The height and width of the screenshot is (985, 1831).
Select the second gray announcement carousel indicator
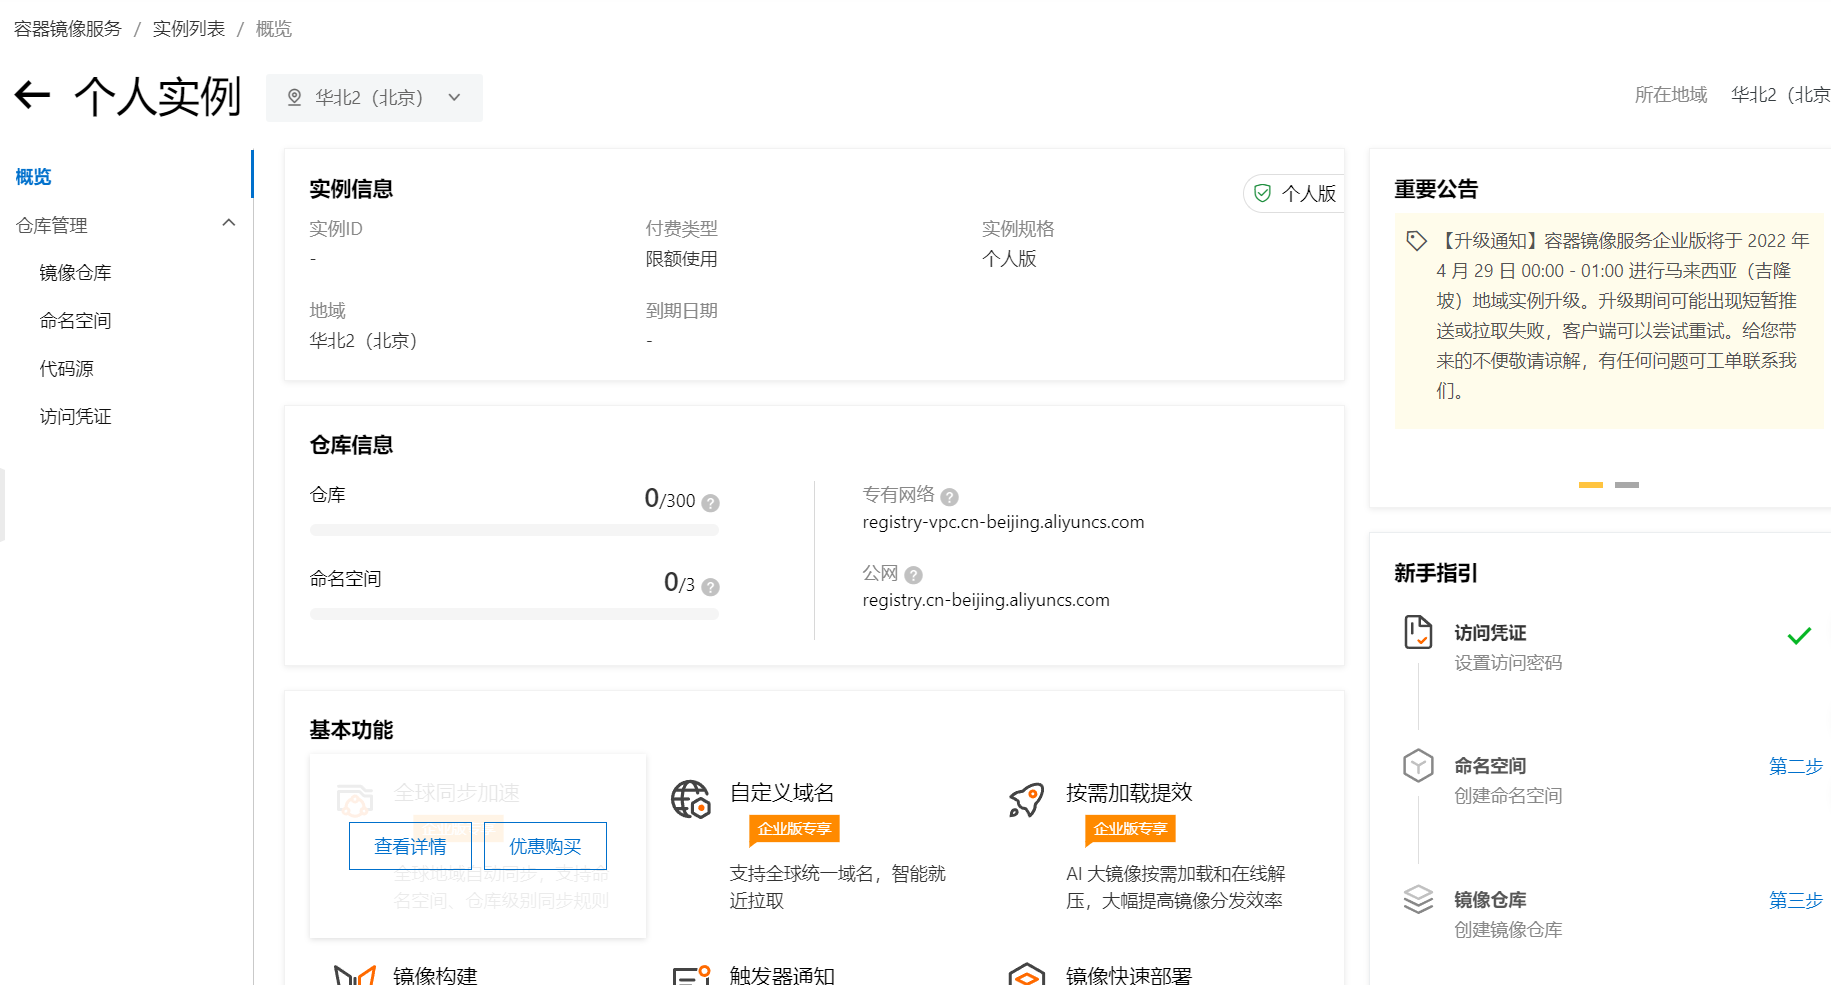coord(1627,485)
